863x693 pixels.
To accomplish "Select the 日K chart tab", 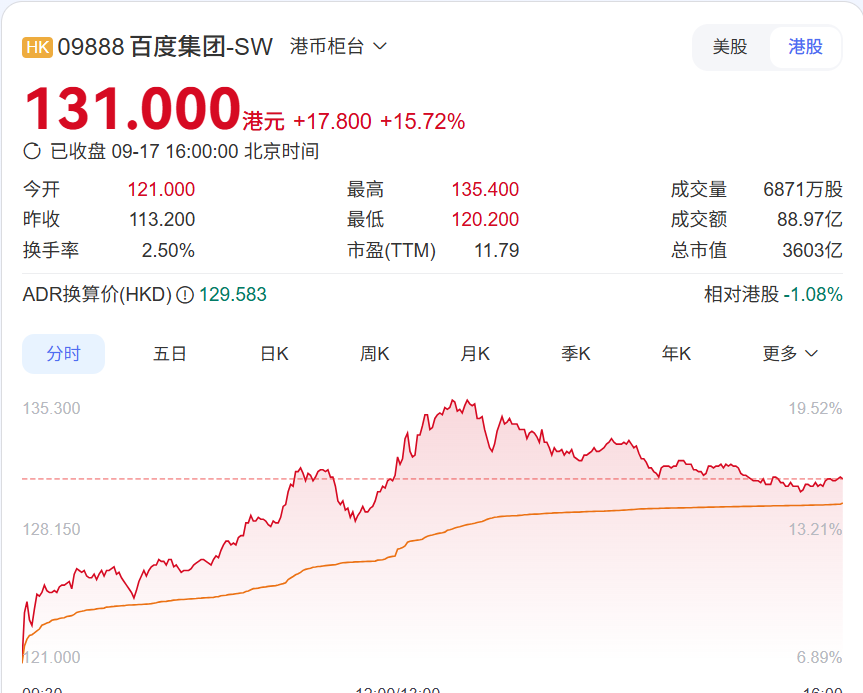I will 274,353.
